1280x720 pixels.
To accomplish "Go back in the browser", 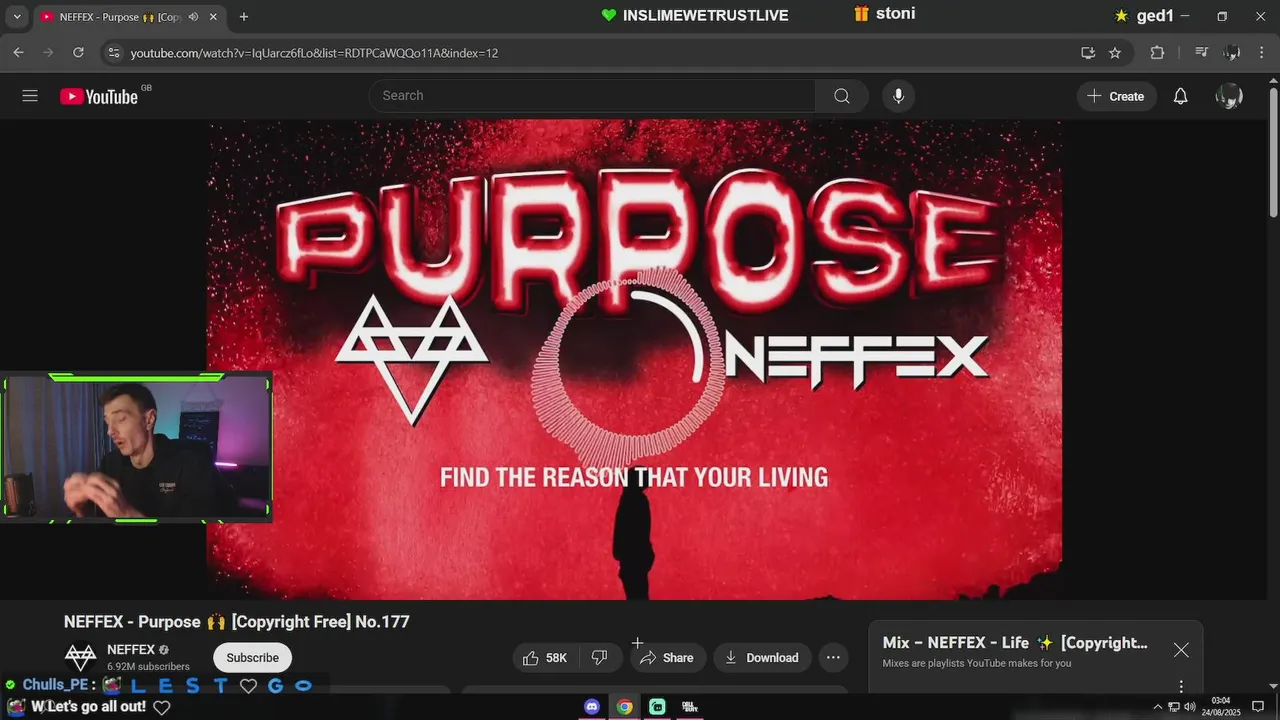I will point(18,53).
